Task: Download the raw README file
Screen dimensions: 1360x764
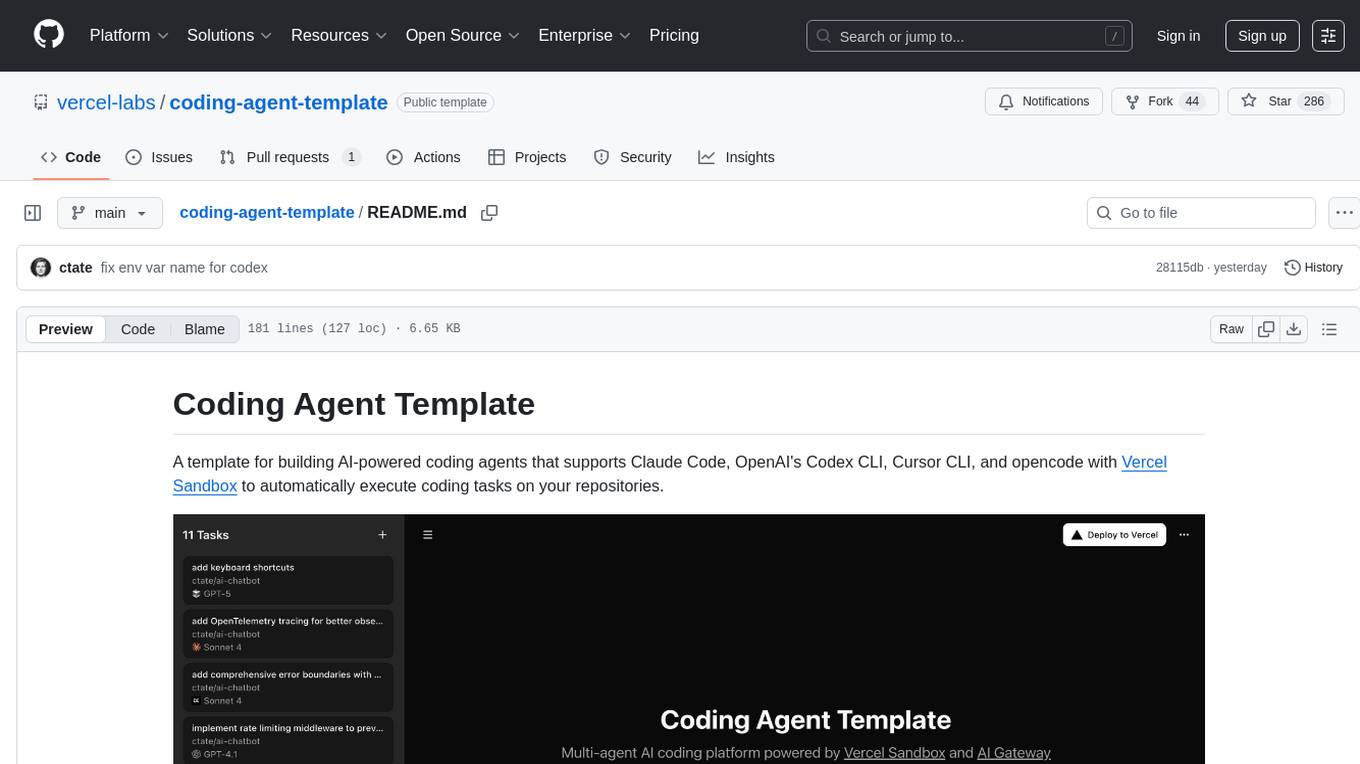Action: [1293, 329]
